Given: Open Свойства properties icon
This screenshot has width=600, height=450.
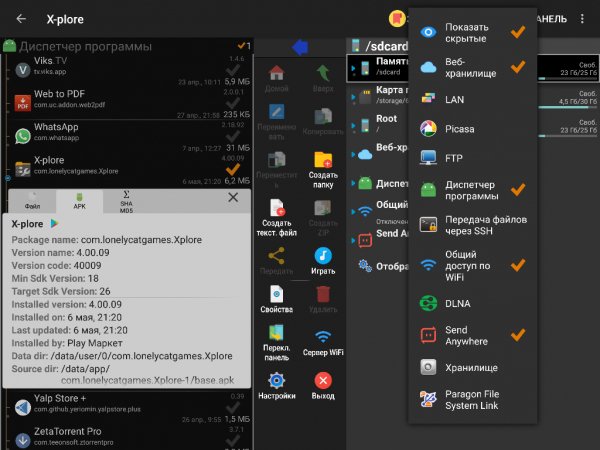Looking at the screenshot, I should coord(276,295).
